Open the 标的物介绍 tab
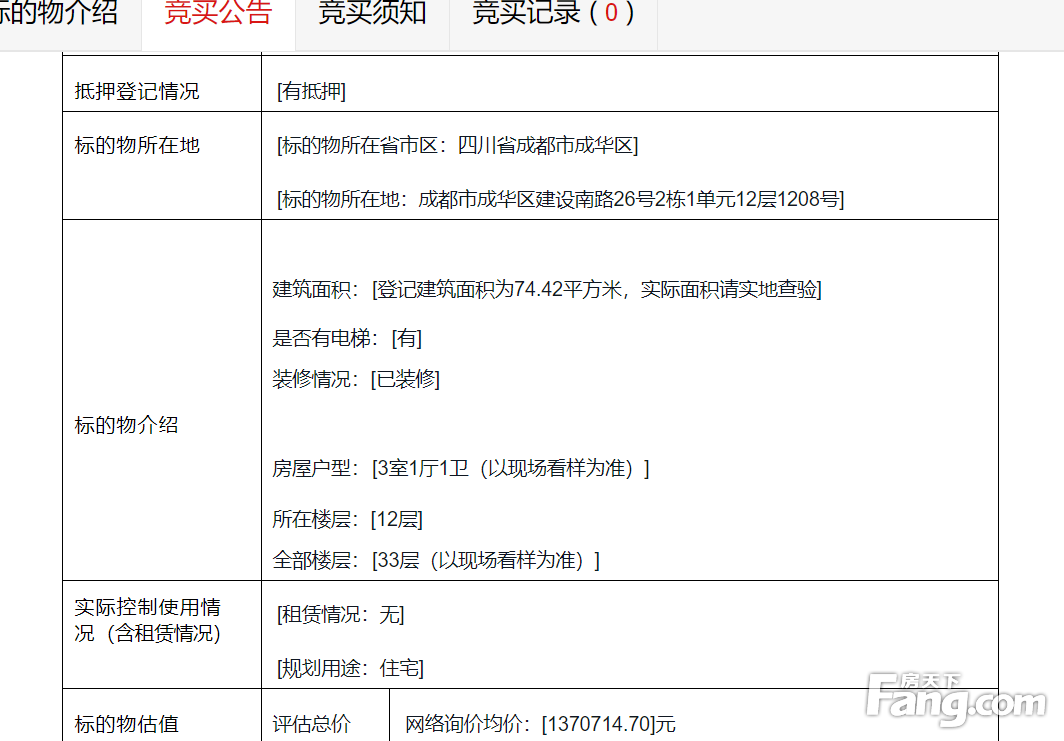This screenshot has width=1064, height=741. tap(60, 14)
